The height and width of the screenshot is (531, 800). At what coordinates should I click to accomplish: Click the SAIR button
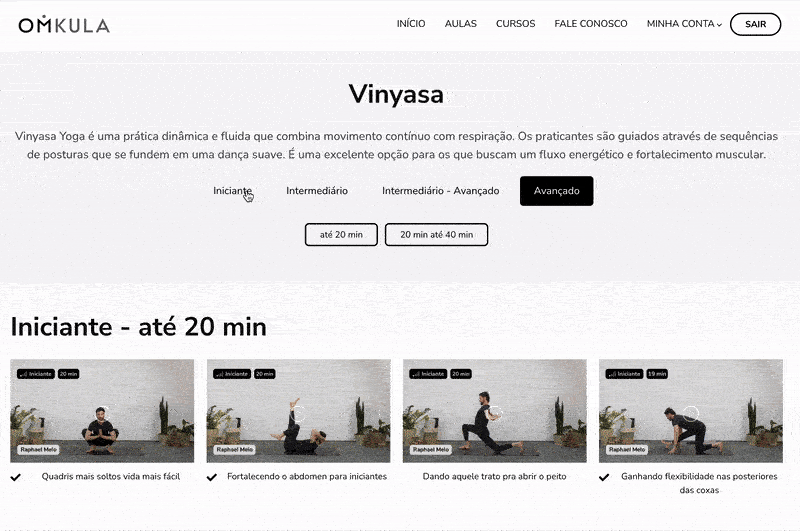tap(755, 24)
